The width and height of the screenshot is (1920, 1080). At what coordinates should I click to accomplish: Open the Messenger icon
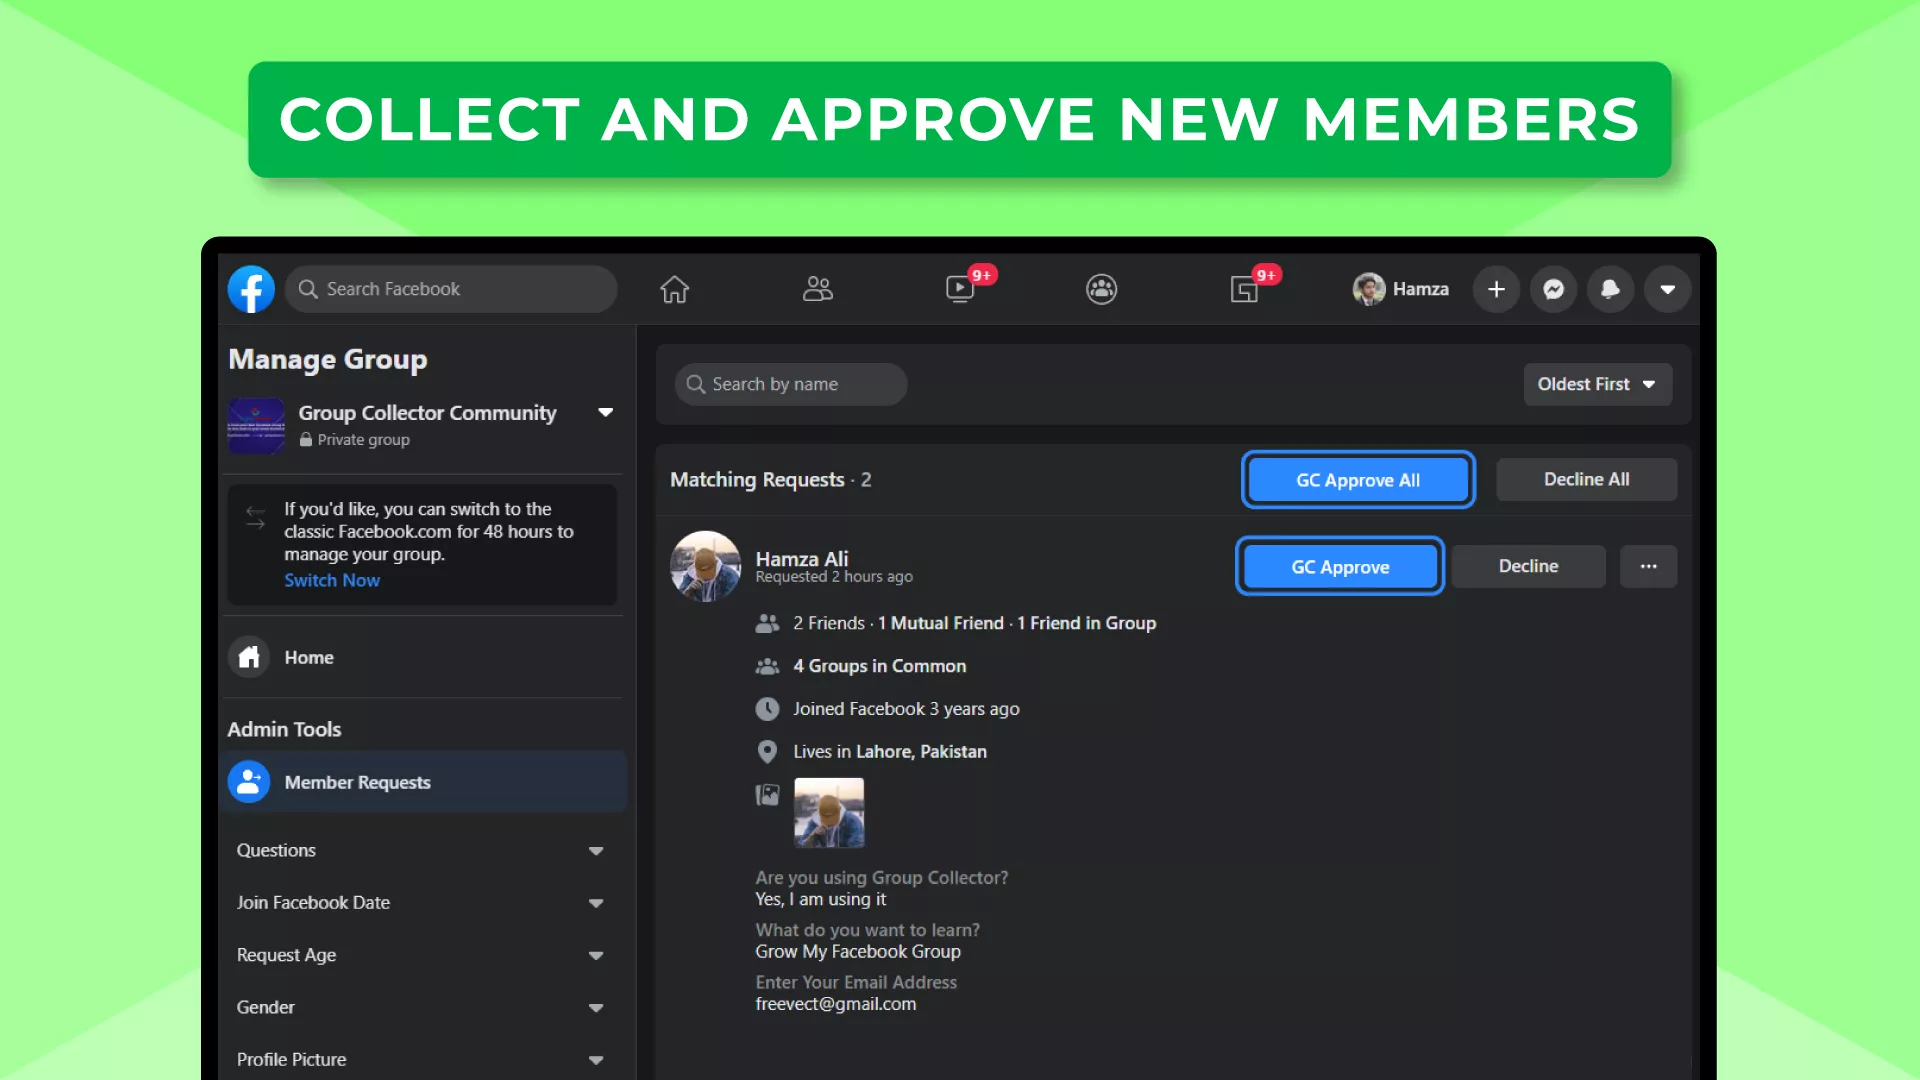coord(1553,289)
